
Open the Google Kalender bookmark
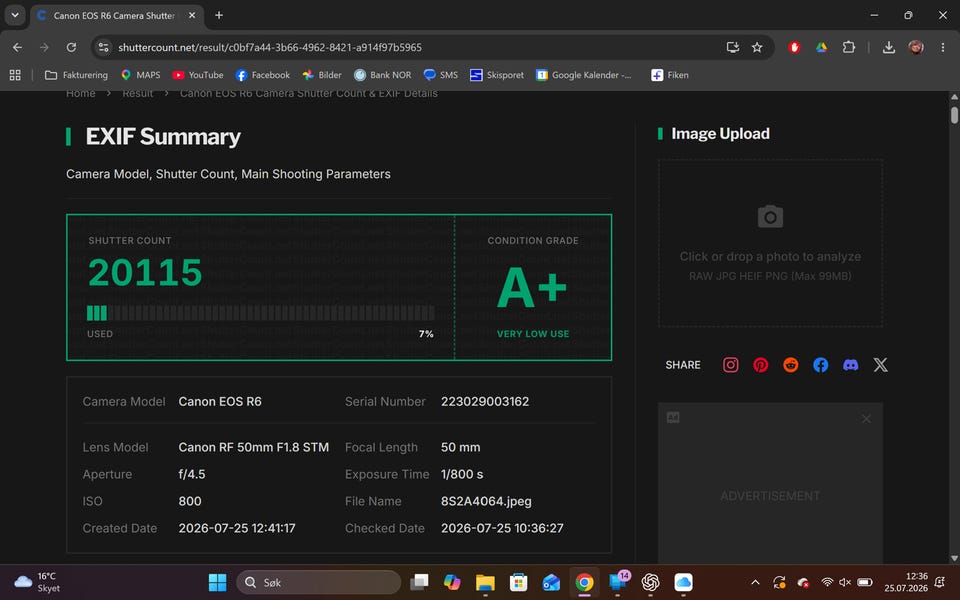coord(584,75)
